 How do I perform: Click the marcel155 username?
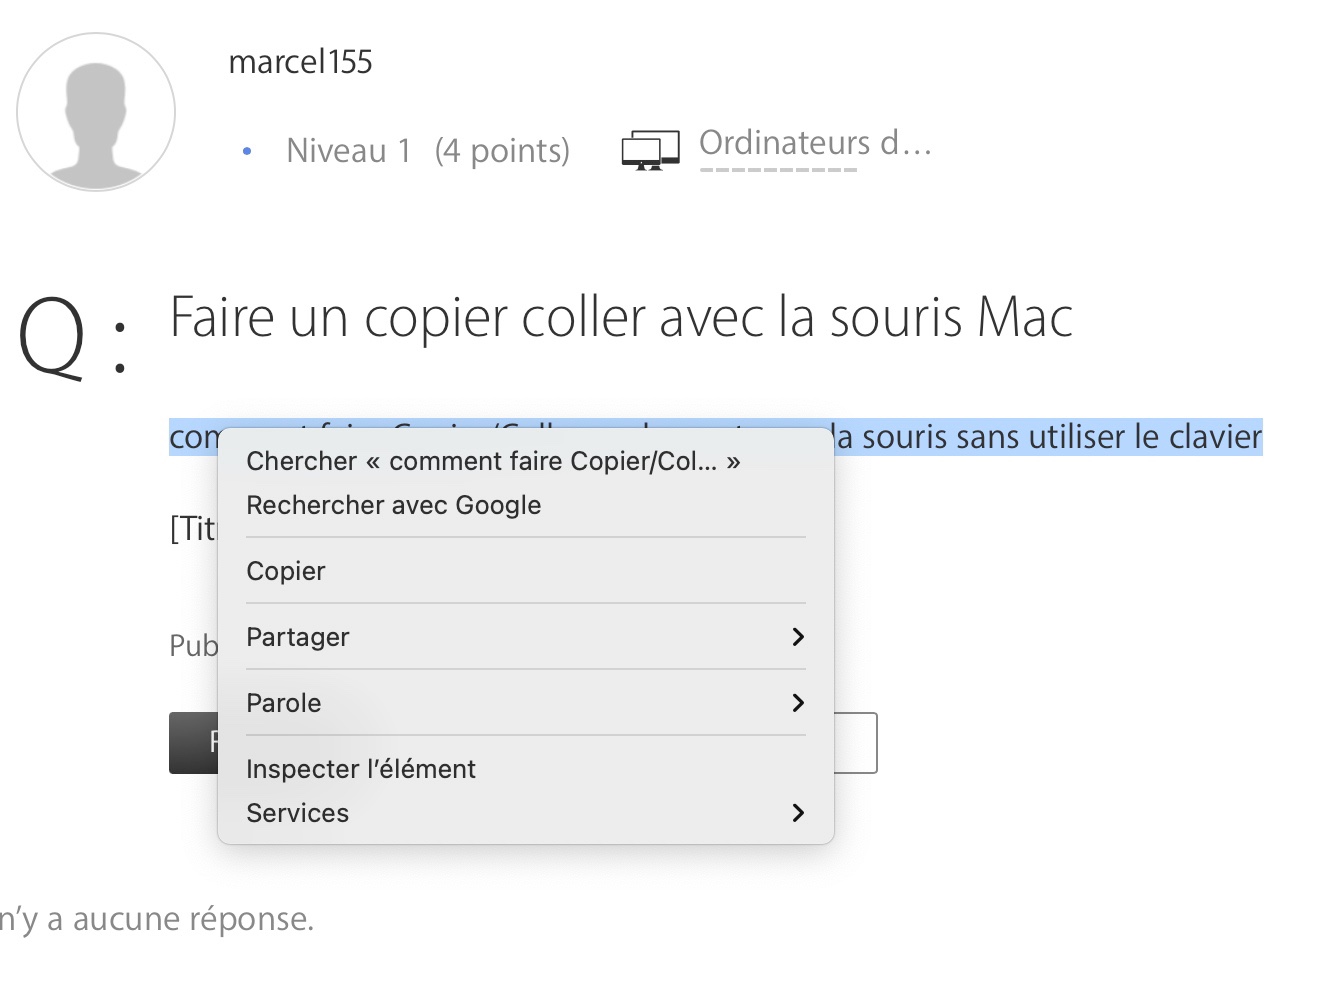pyautogui.click(x=301, y=61)
